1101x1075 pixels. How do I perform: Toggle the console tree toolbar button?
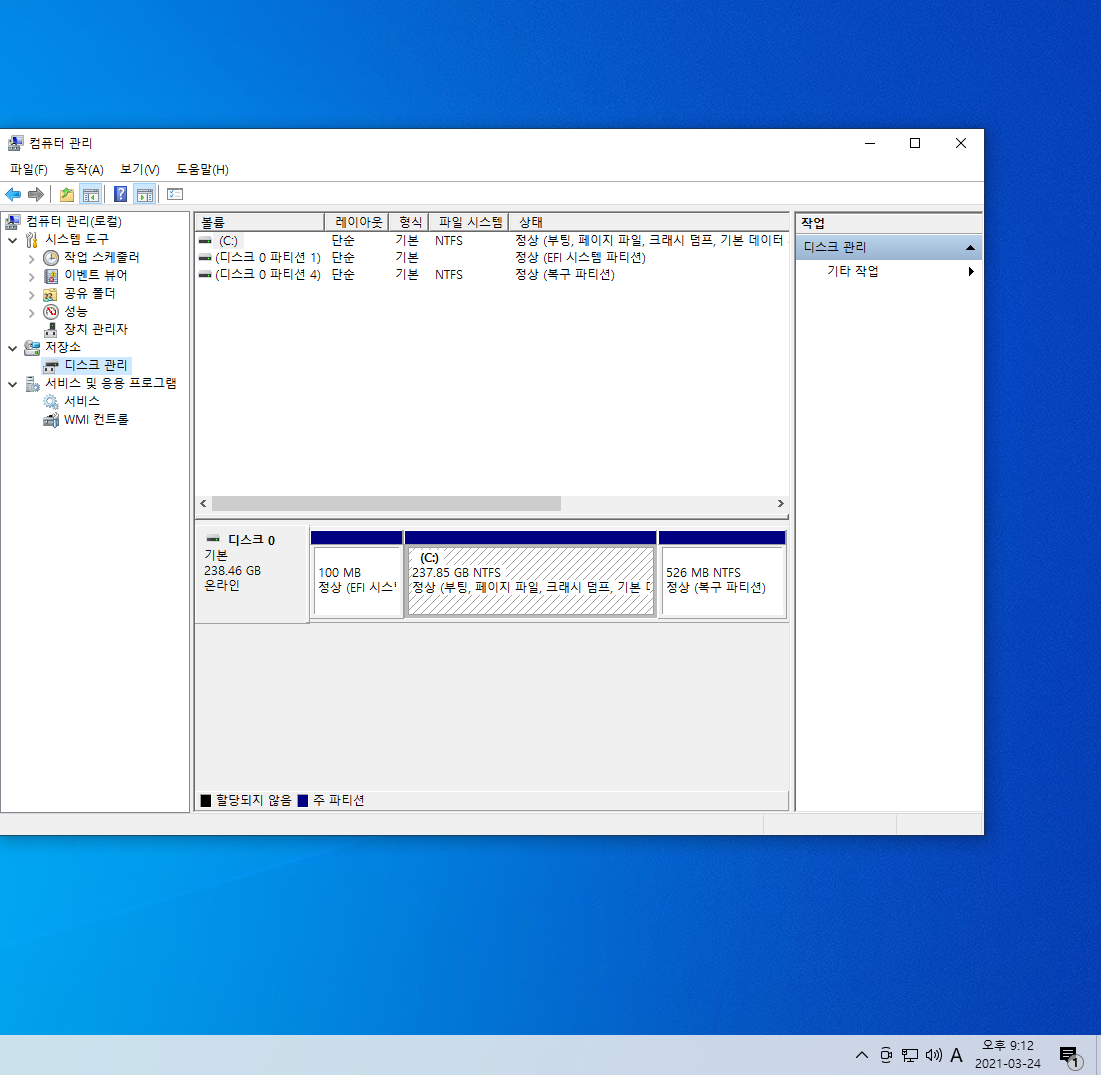(91, 194)
